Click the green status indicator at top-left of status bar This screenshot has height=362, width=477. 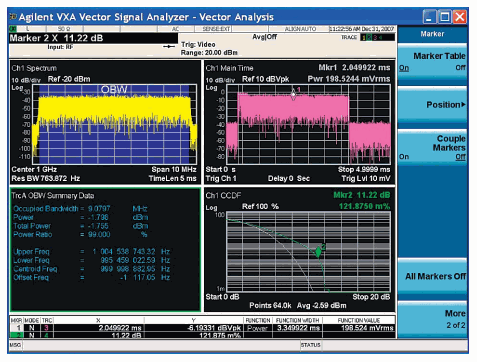pyautogui.click(x=13, y=29)
